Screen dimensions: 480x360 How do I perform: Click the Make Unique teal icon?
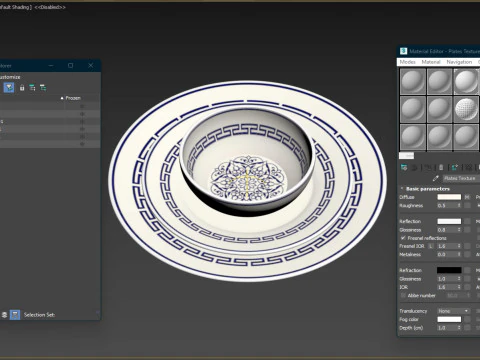(x=454, y=168)
